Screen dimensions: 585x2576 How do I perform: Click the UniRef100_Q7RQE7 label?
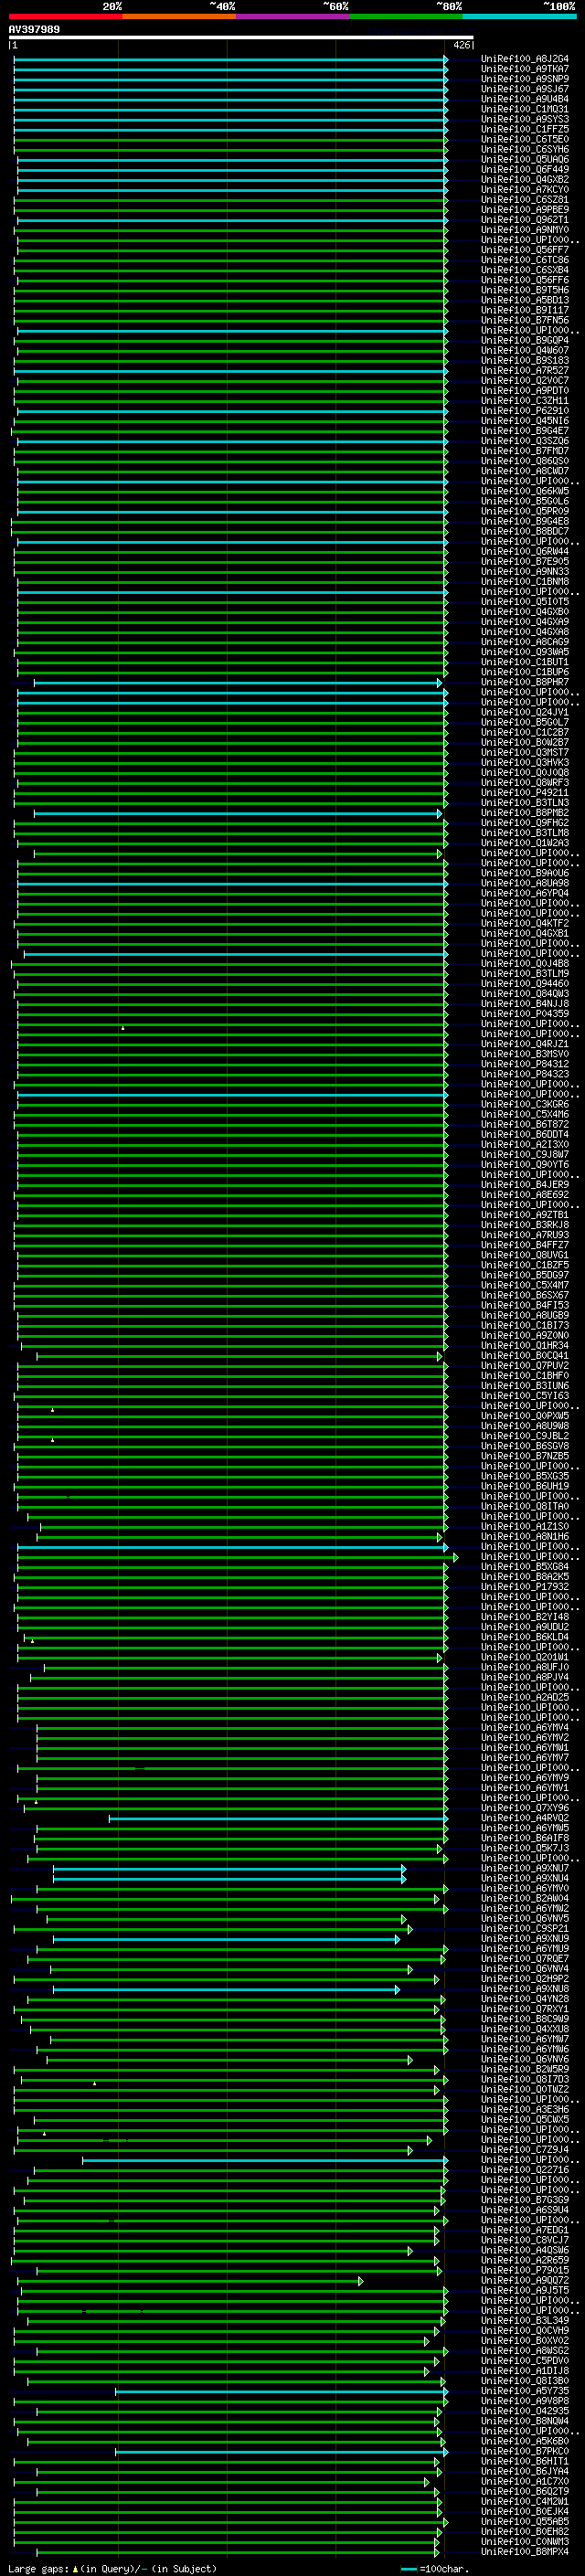coord(525,1959)
